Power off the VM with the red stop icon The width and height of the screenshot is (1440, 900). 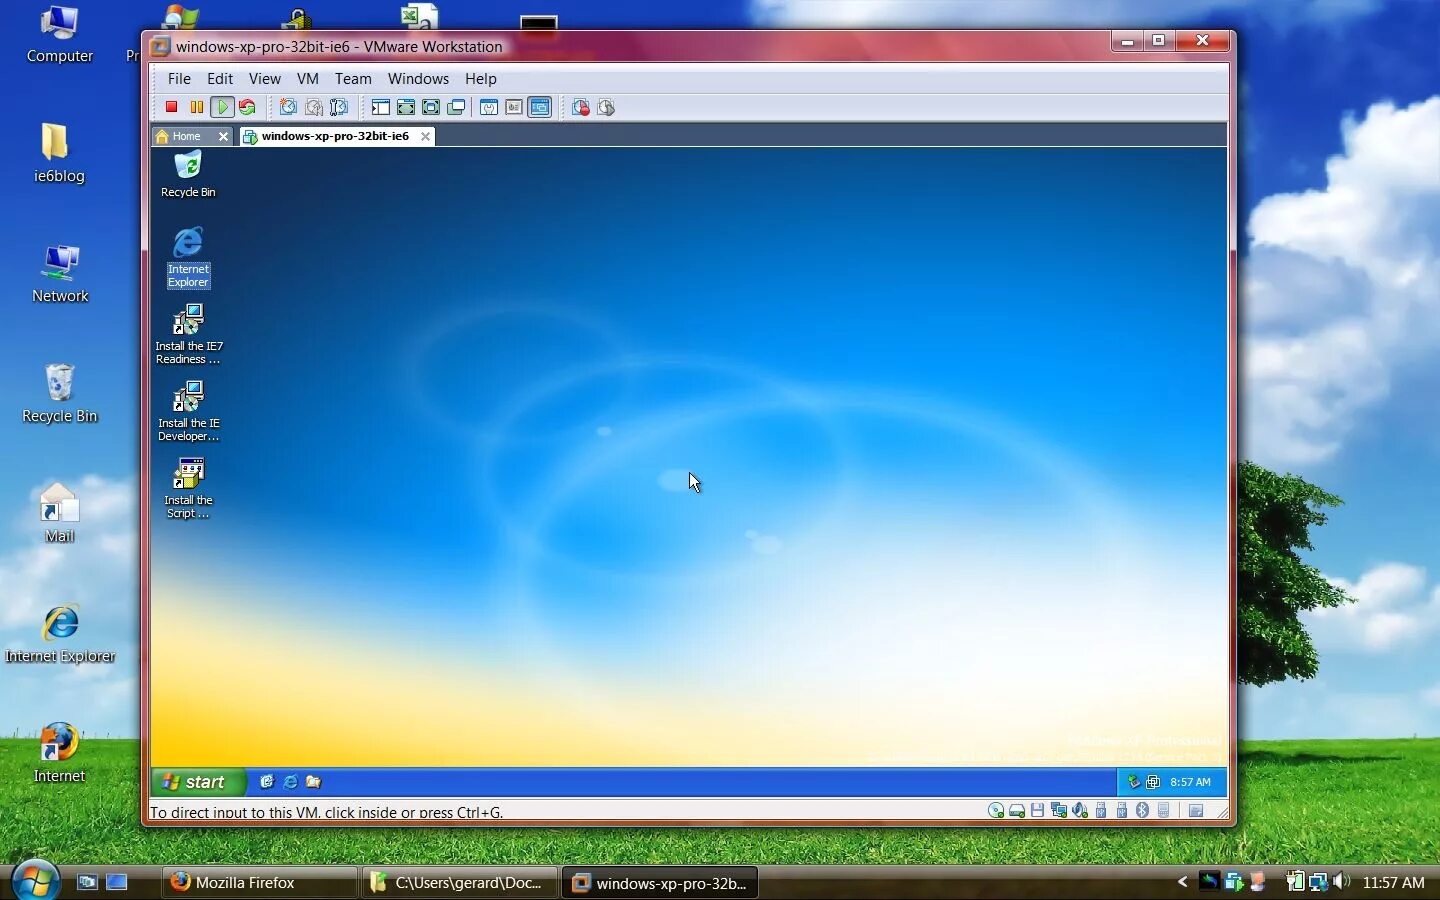(x=171, y=107)
